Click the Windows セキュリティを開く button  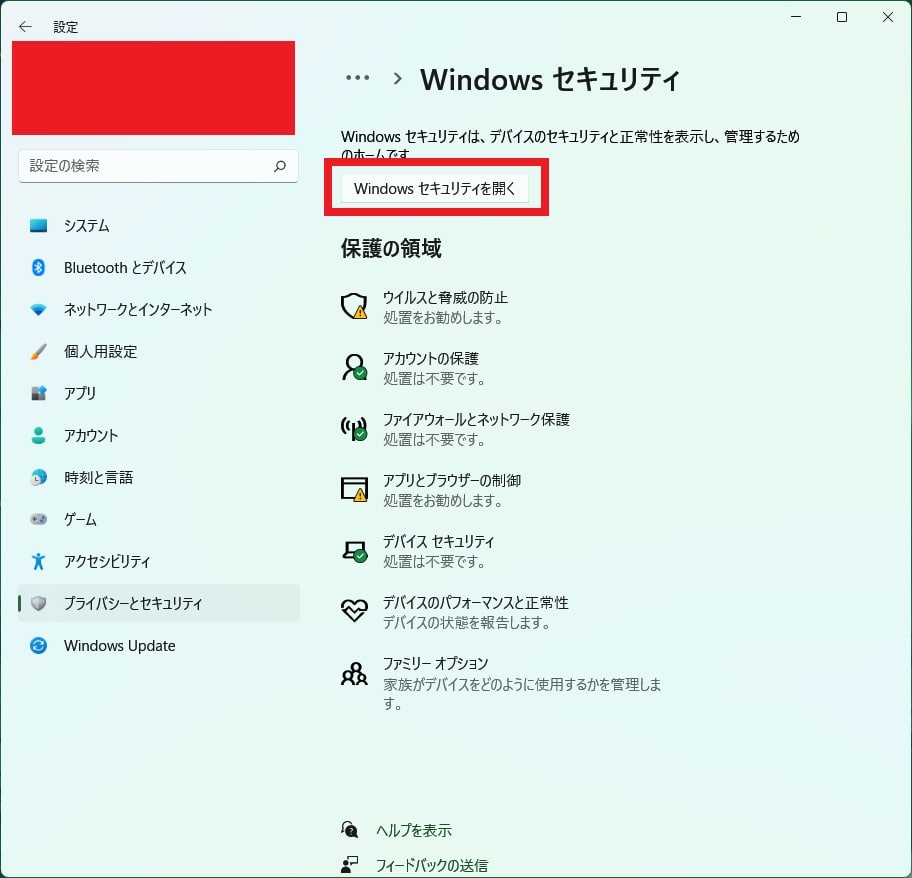click(434, 188)
